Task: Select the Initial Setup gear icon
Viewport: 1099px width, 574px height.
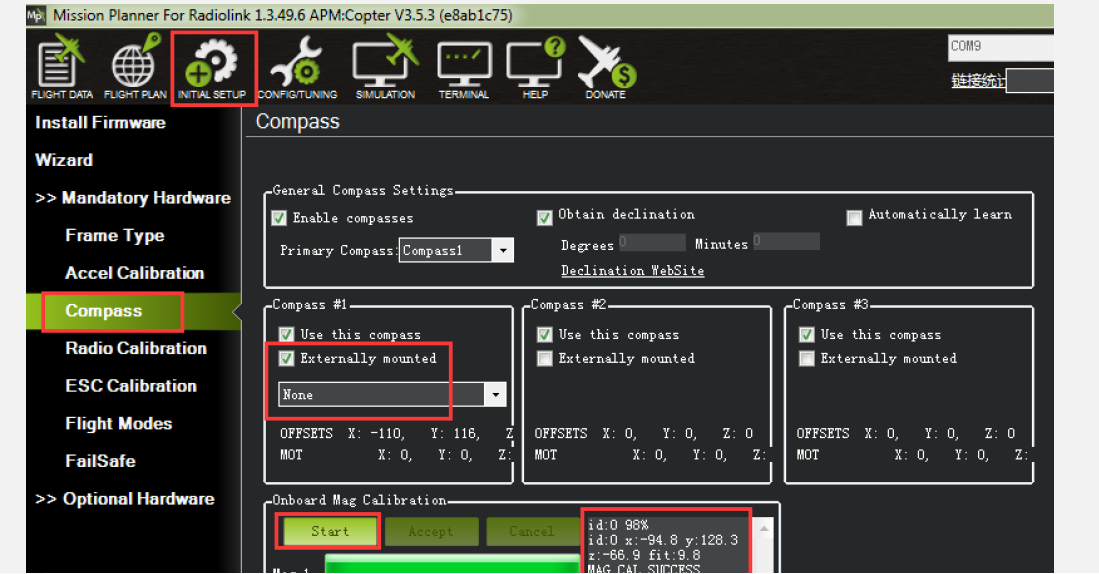Action: click(x=212, y=67)
